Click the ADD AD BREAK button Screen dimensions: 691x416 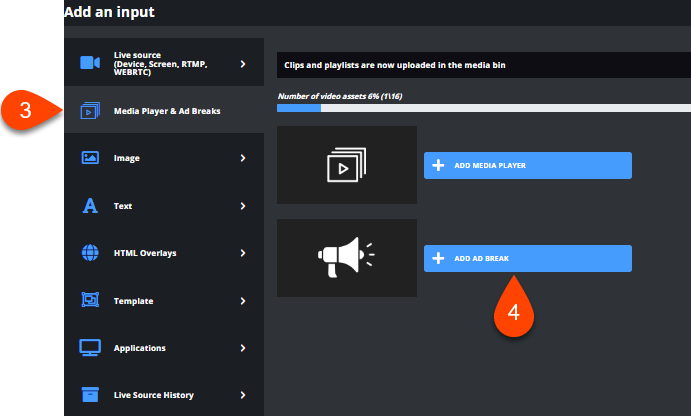point(528,258)
